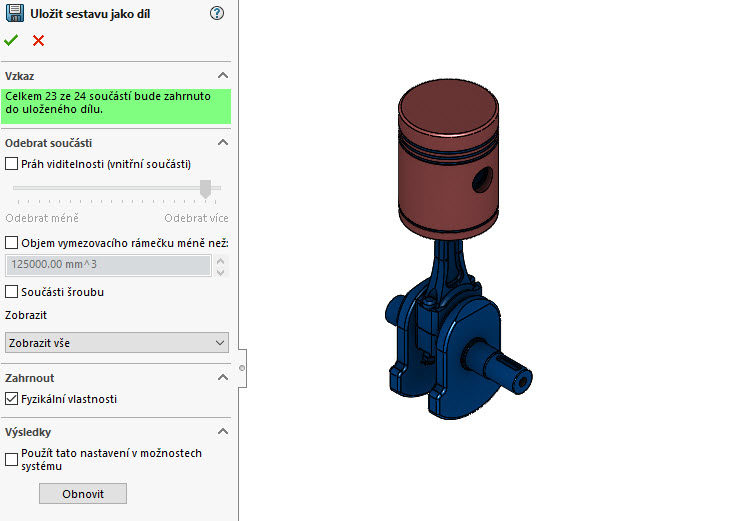Screen dimensions: 750x521
Task: Open the Zobrazit vše dropdown
Action: point(117,343)
